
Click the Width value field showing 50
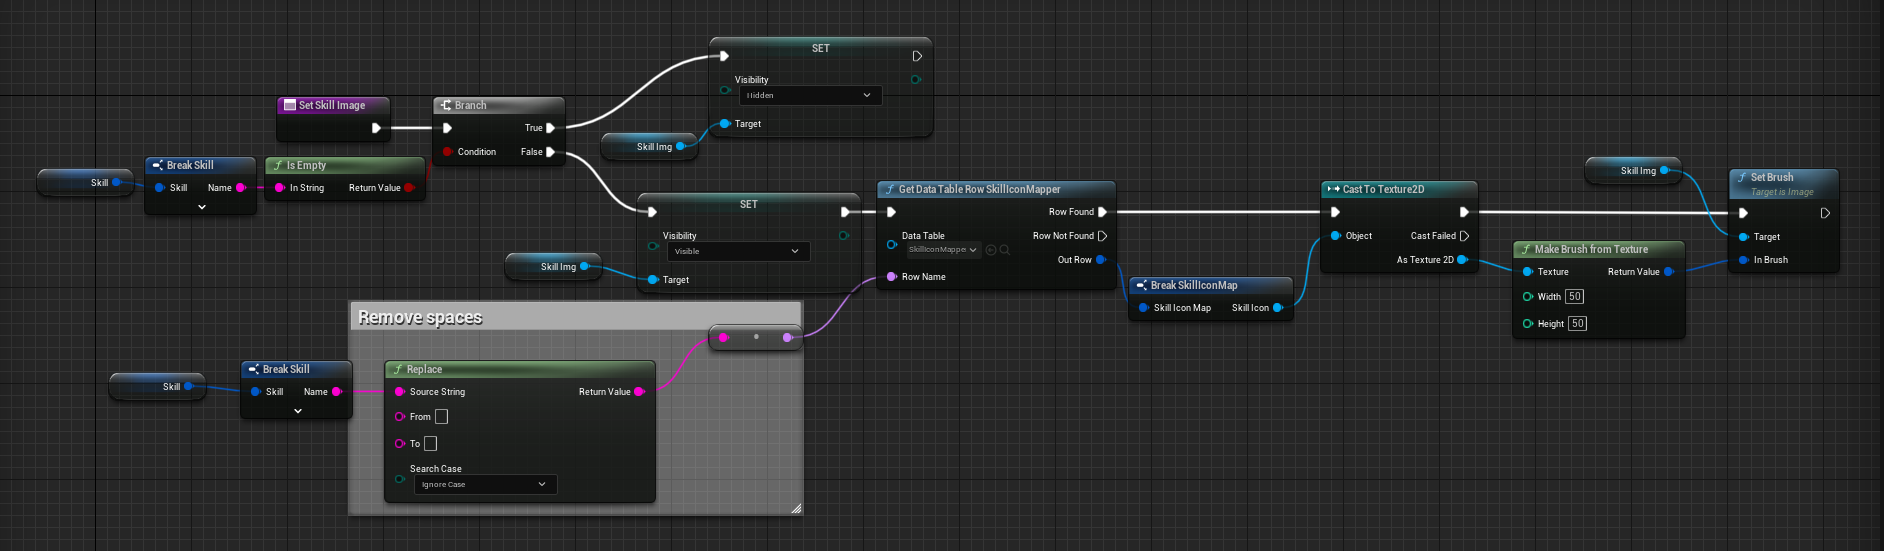click(x=1575, y=297)
